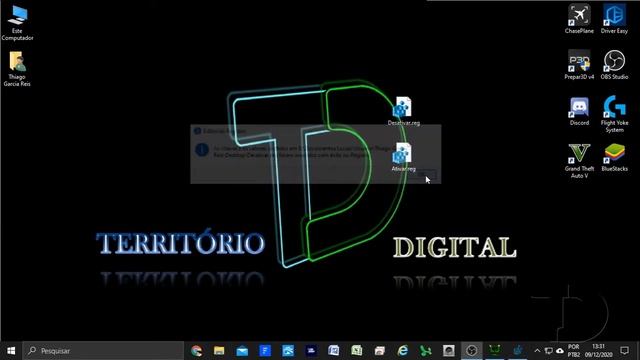Image resolution: width=640 pixels, height=360 pixels.
Task: Open OneDrive cloud tray icon
Action: (x=560, y=351)
